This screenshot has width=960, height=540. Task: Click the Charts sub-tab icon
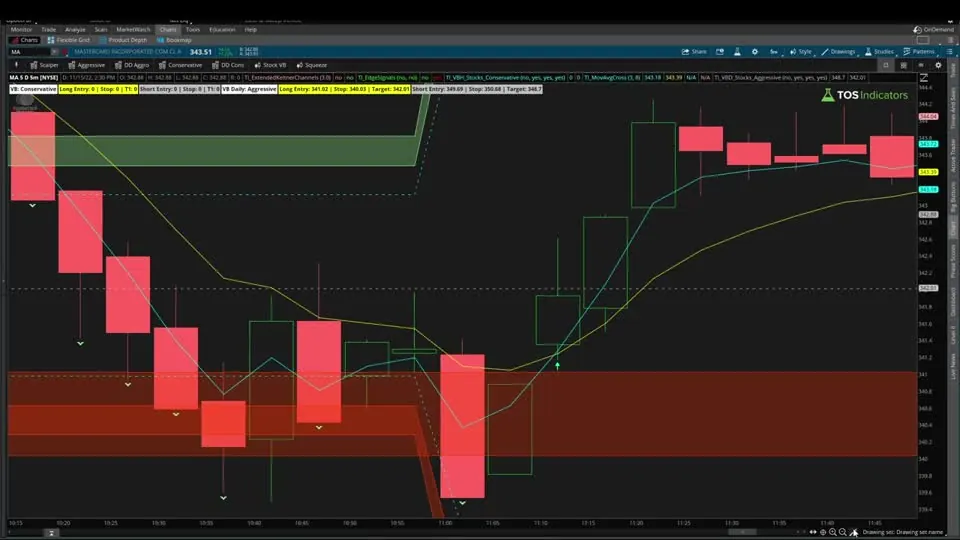pos(14,40)
